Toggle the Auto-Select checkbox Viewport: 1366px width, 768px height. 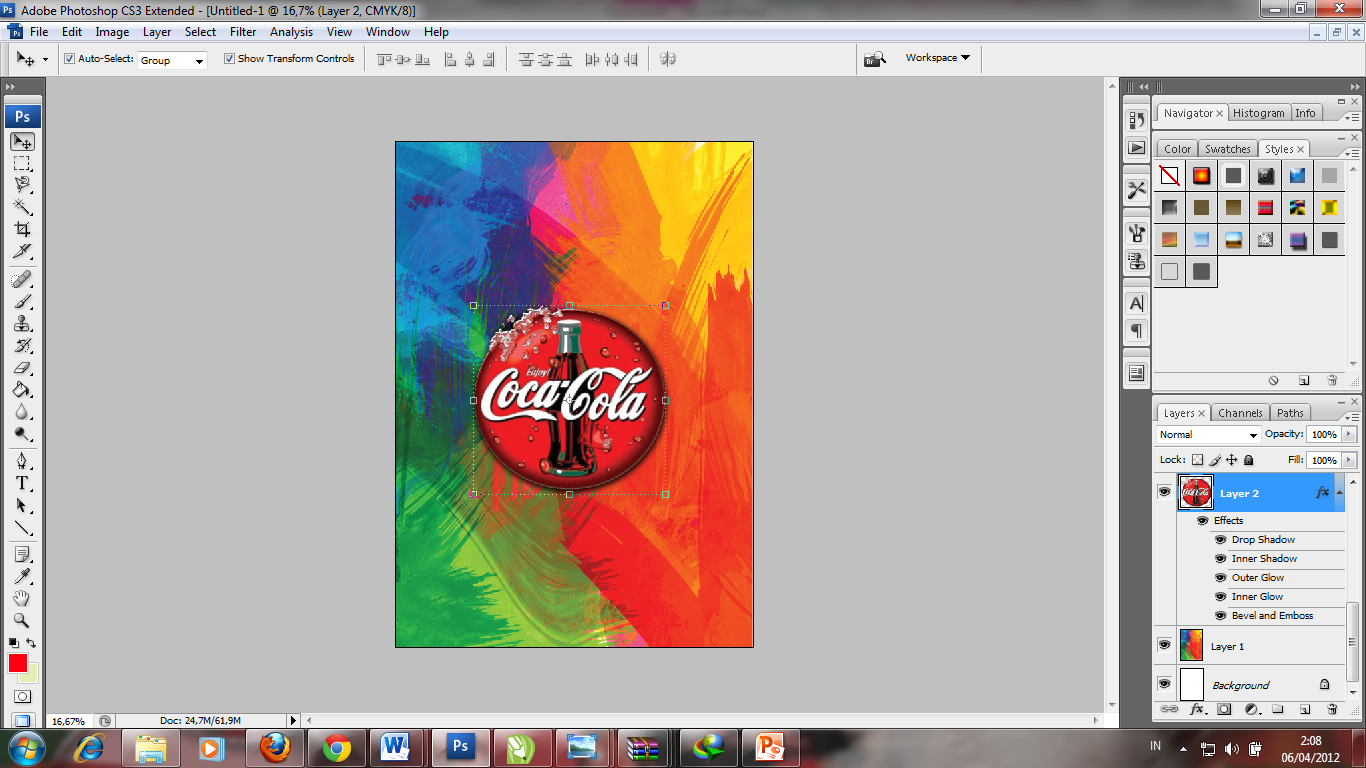(x=70, y=59)
